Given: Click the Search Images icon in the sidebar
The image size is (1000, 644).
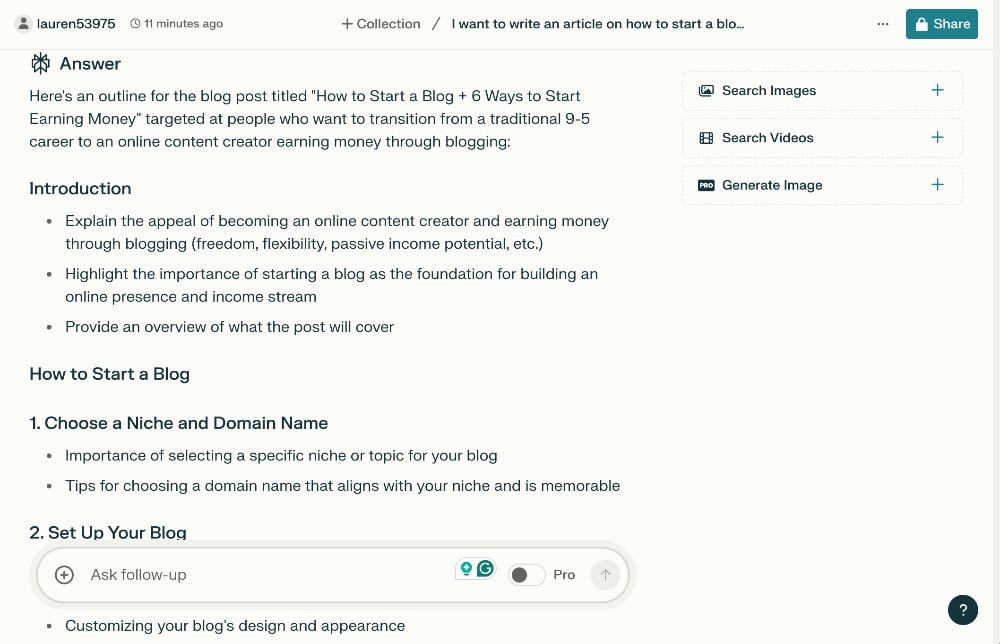Looking at the screenshot, I should pyautogui.click(x=706, y=90).
